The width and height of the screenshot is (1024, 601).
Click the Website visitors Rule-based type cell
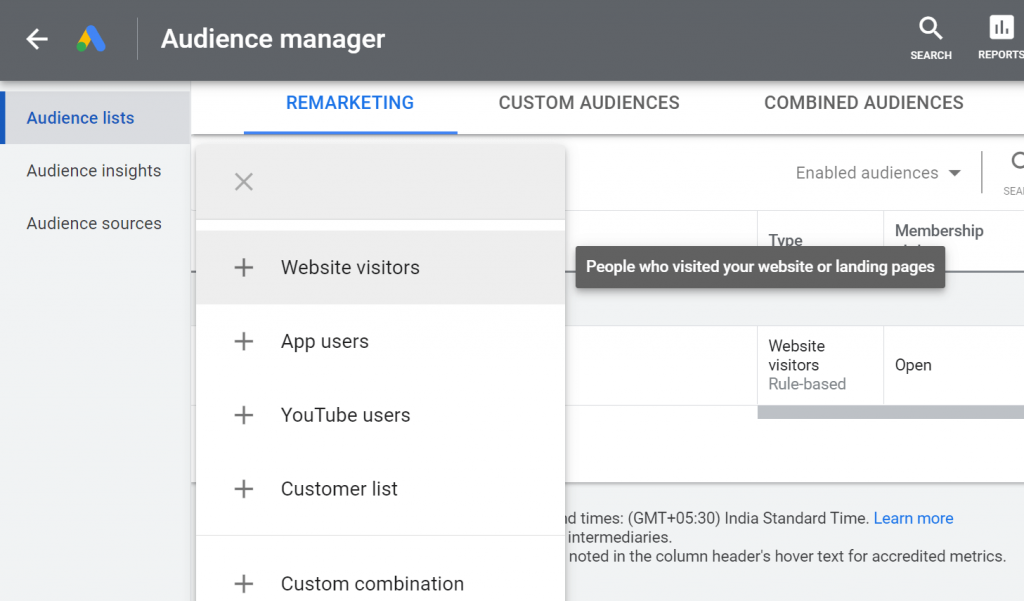tap(820, 365)
